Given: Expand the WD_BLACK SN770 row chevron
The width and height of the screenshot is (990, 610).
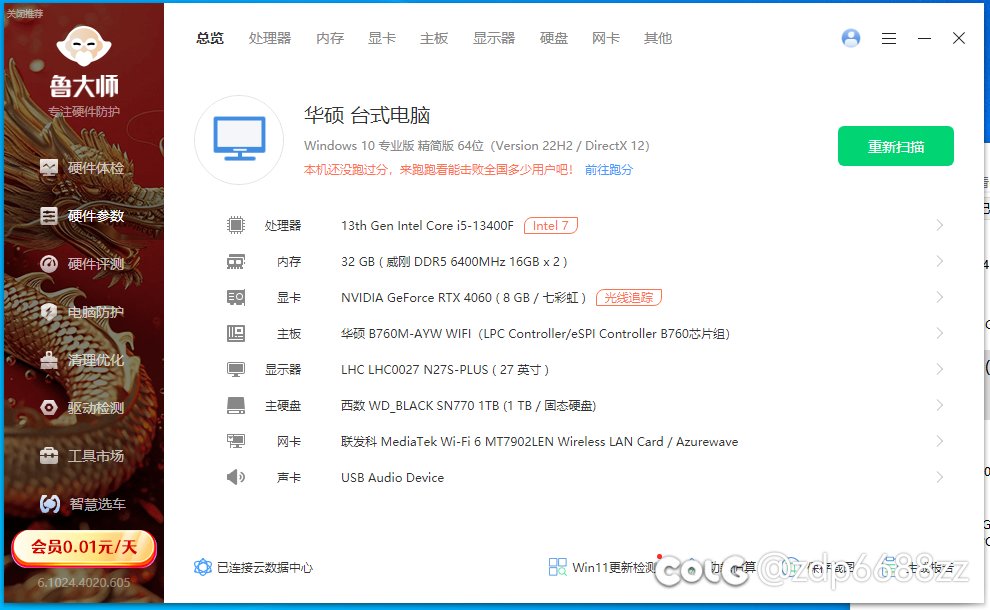Looking at the screenshot, I should click(x=939, y=405).
